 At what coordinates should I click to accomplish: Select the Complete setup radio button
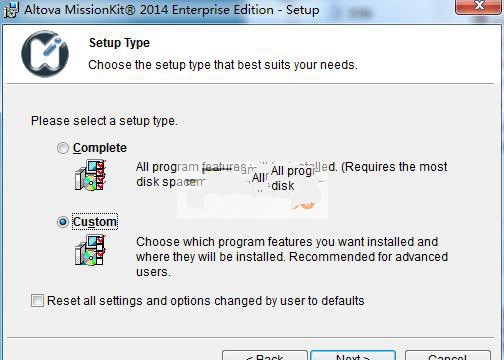pyautogui.click(x=63, y=148)
